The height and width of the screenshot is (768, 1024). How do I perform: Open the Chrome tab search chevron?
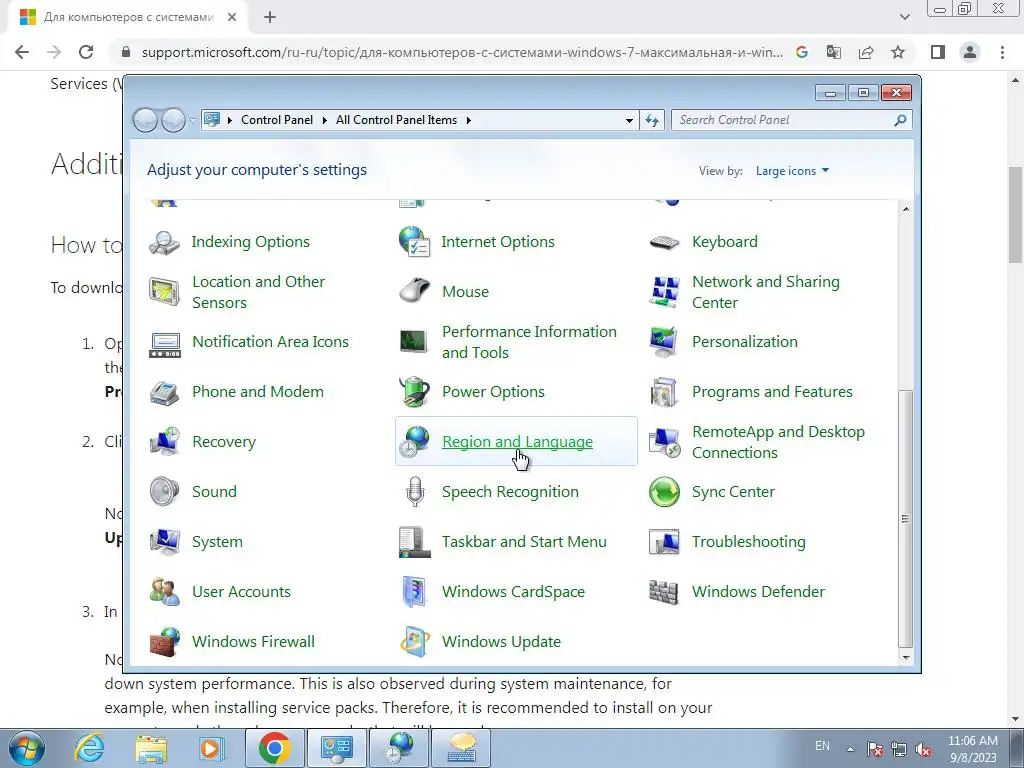(904, 17)
